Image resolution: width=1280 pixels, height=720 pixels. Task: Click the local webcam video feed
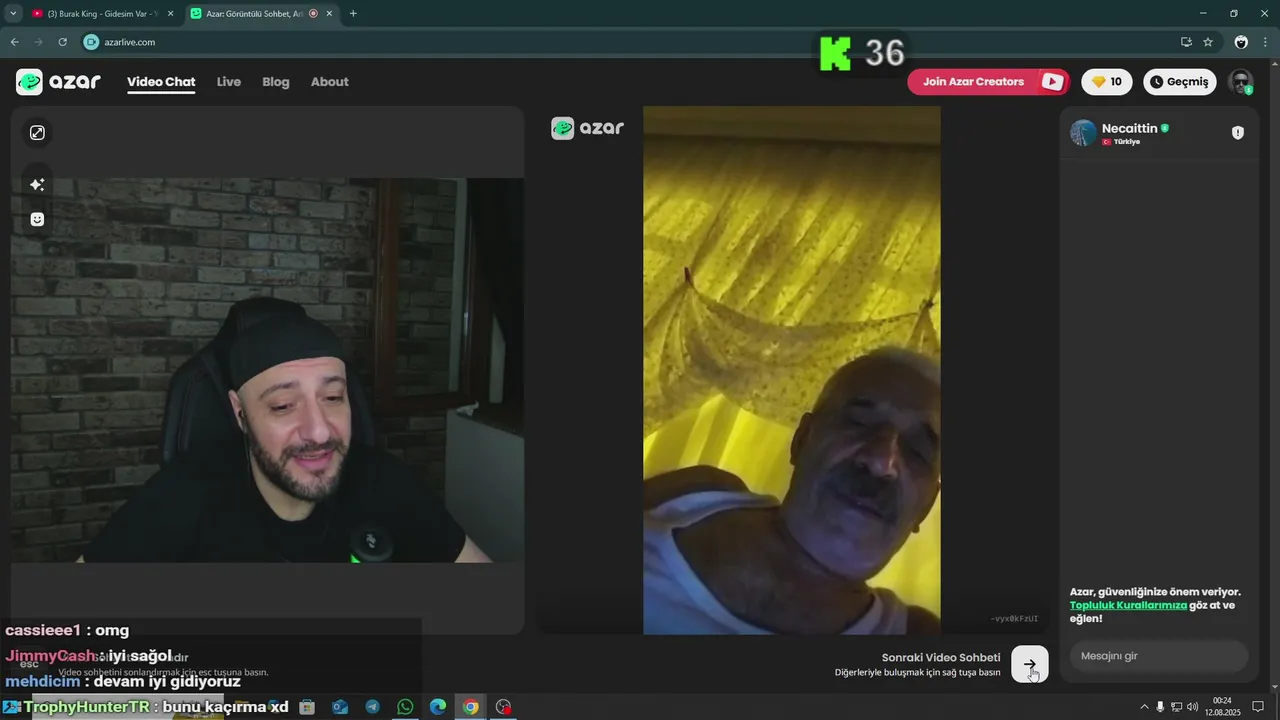point(267,370)
